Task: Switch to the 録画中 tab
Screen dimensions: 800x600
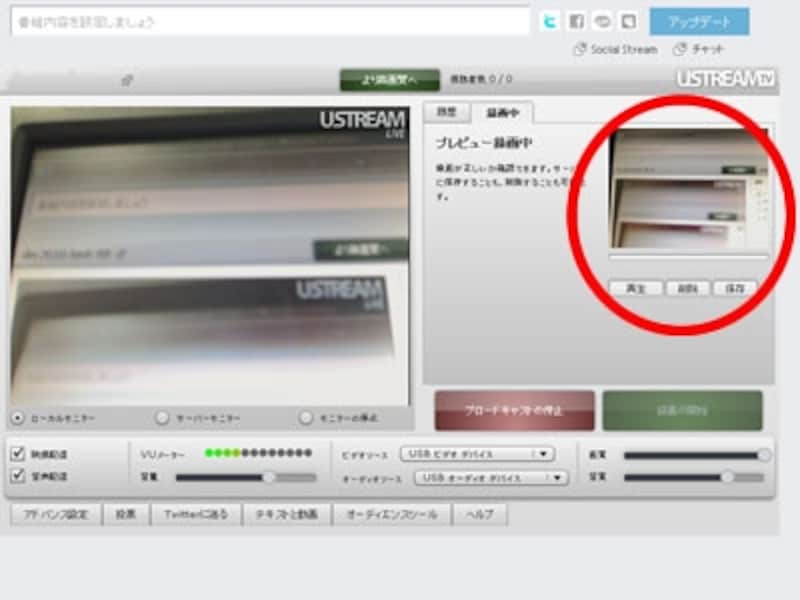Action: (503, 113)
